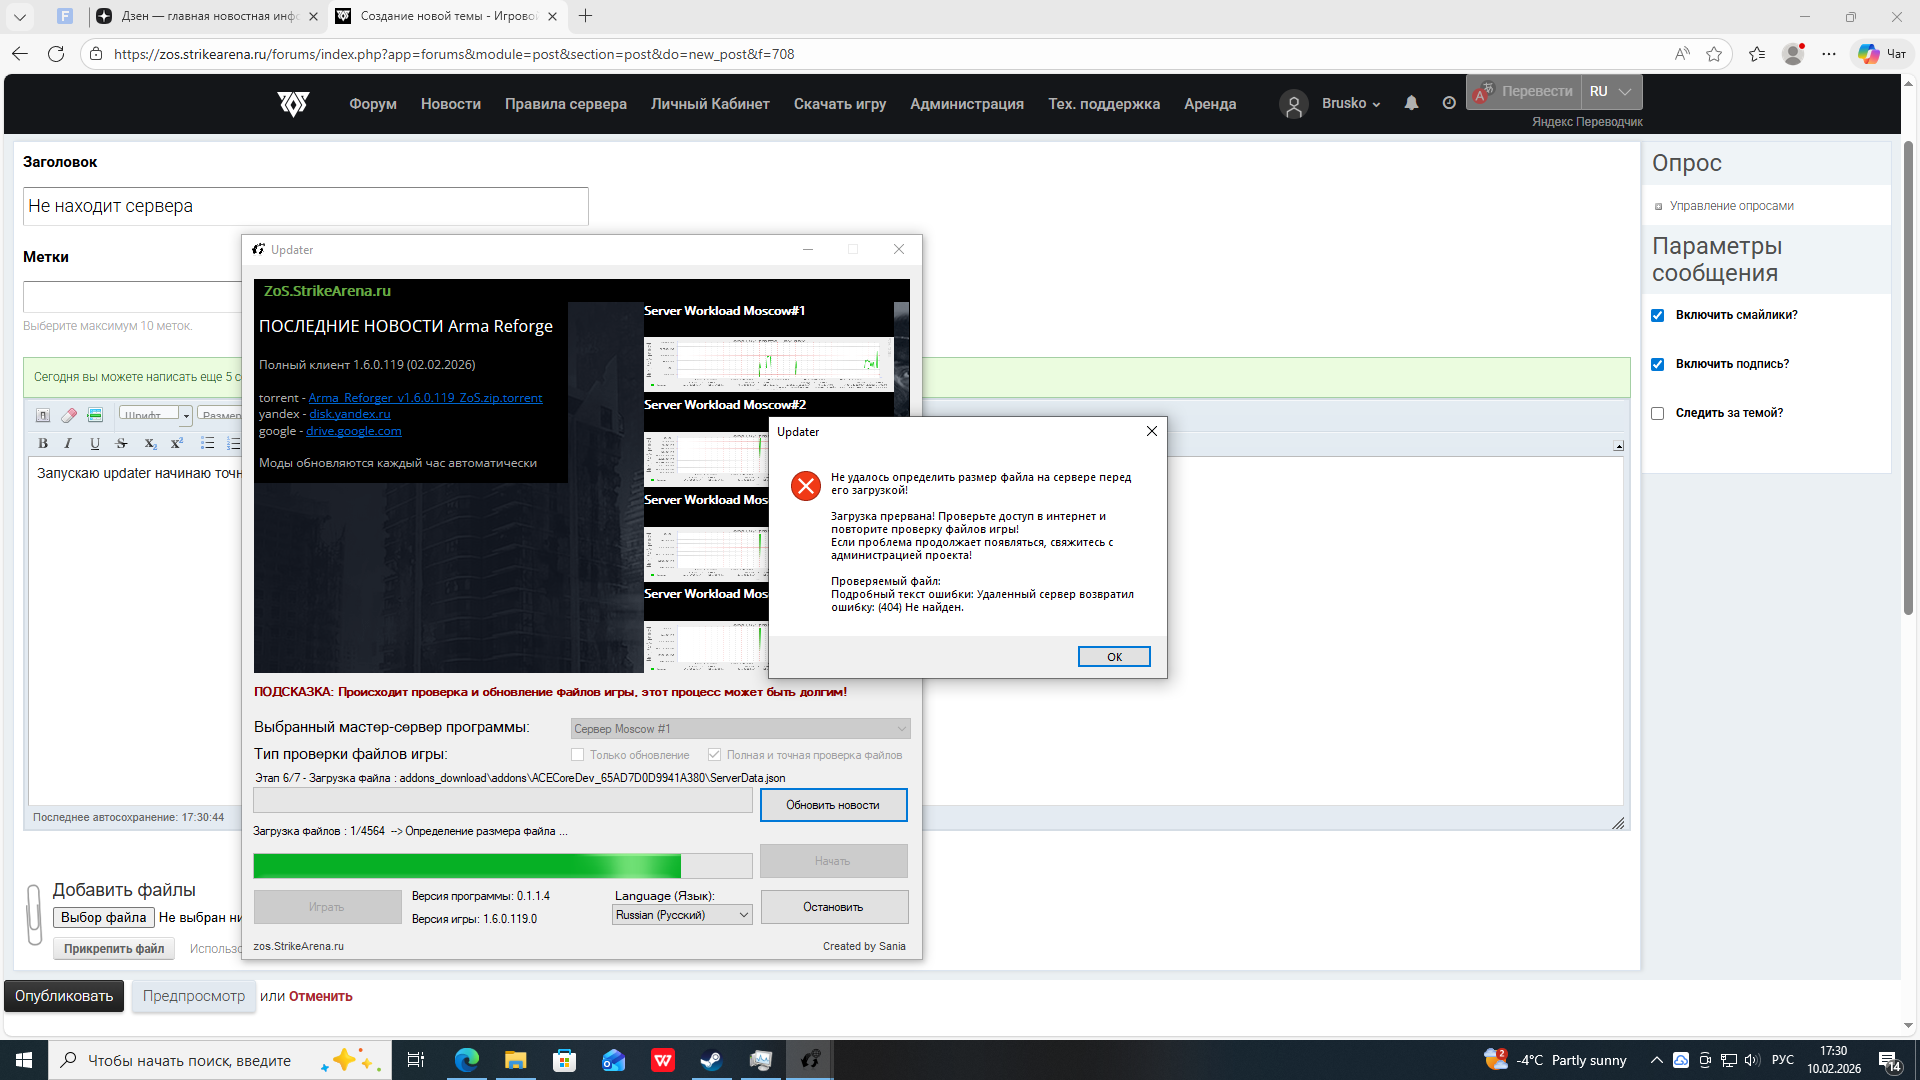This screenshot has width=1920, height=1080.
Task: Enable 'Следить за темой?' checkbox
Action: coord(1657,413)
